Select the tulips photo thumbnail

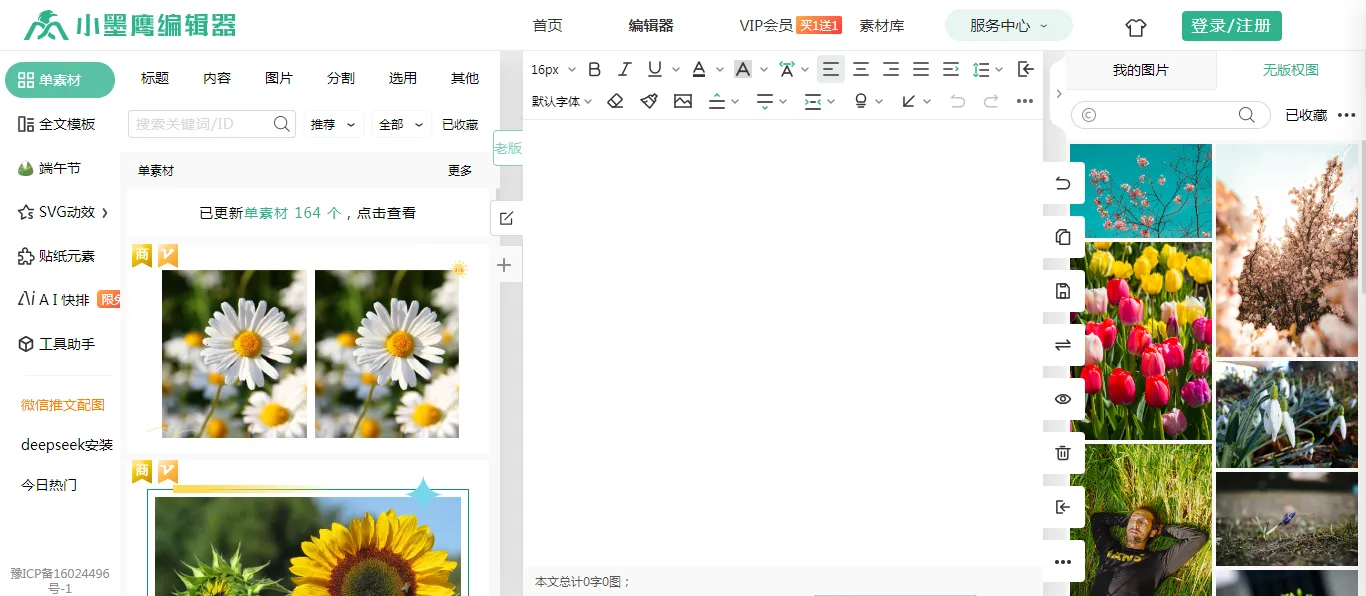click(x=1141, y=341)
